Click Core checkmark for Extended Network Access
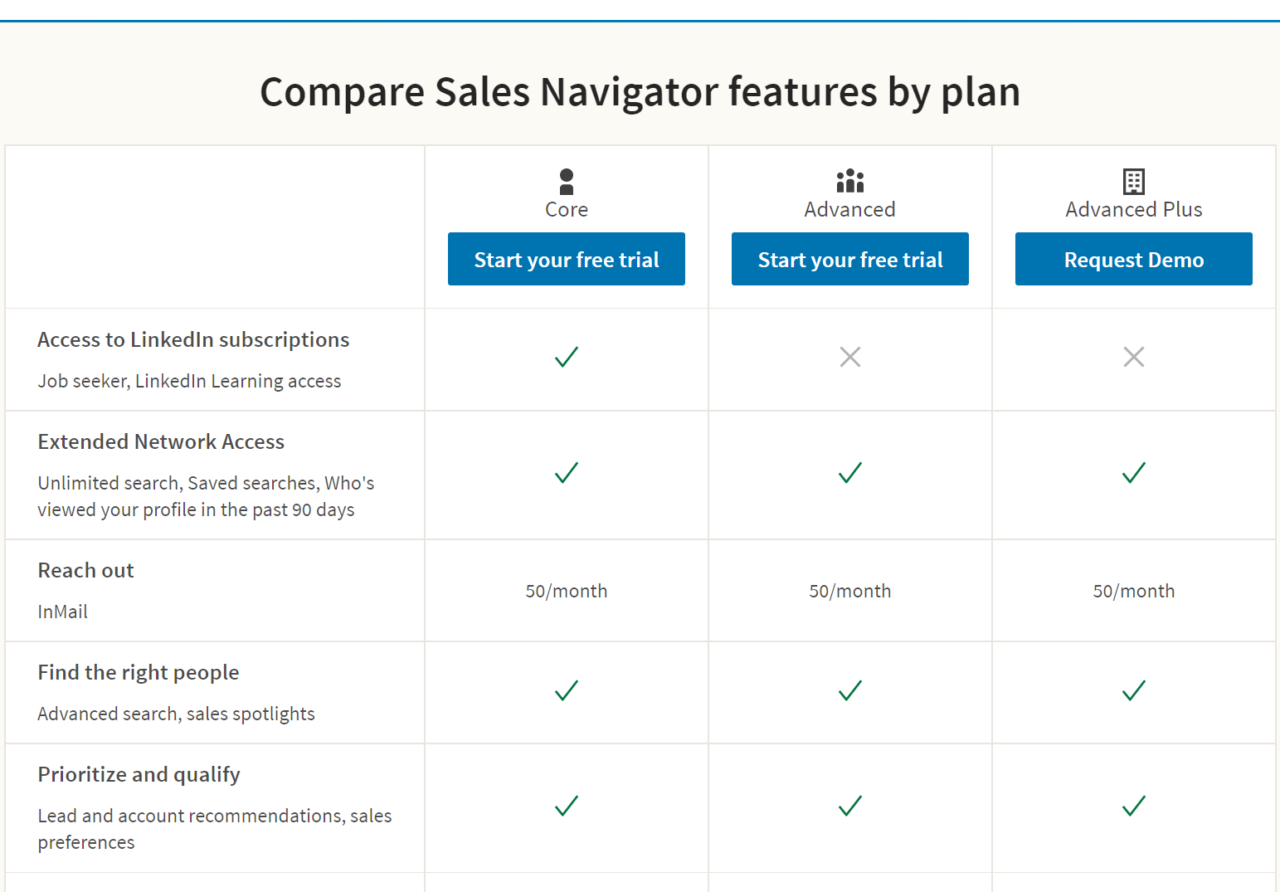This screenshot has height=892, width=1280. click(x=566, y=473)
